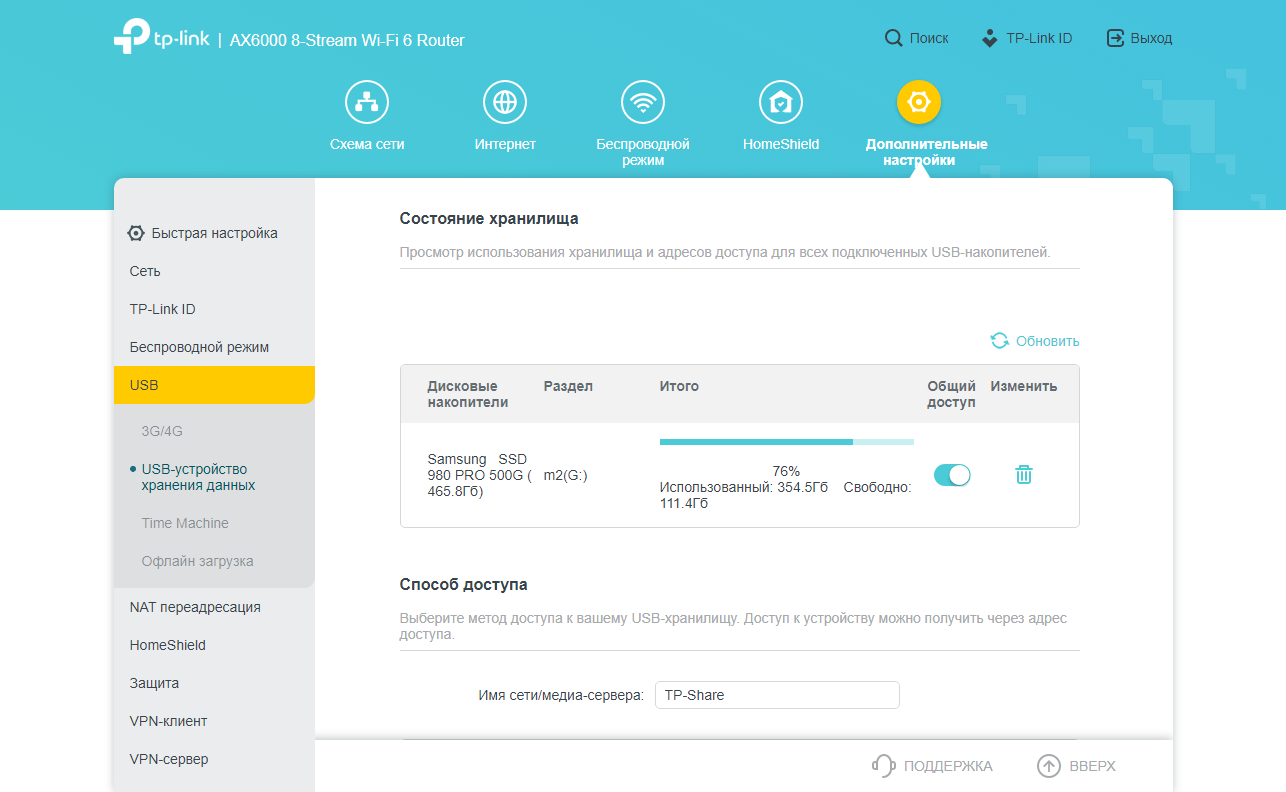Click the Быстрая настройка gear icon
Image resolution: width=1286 pixels, height=792 pixels.
point(136,233)
